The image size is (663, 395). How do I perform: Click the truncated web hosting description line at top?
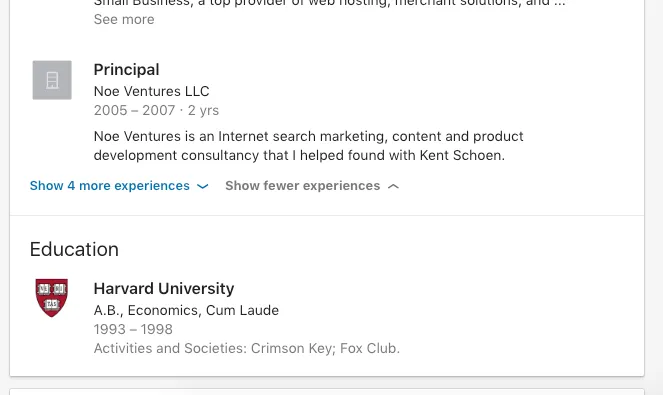[x=329, y=3]
